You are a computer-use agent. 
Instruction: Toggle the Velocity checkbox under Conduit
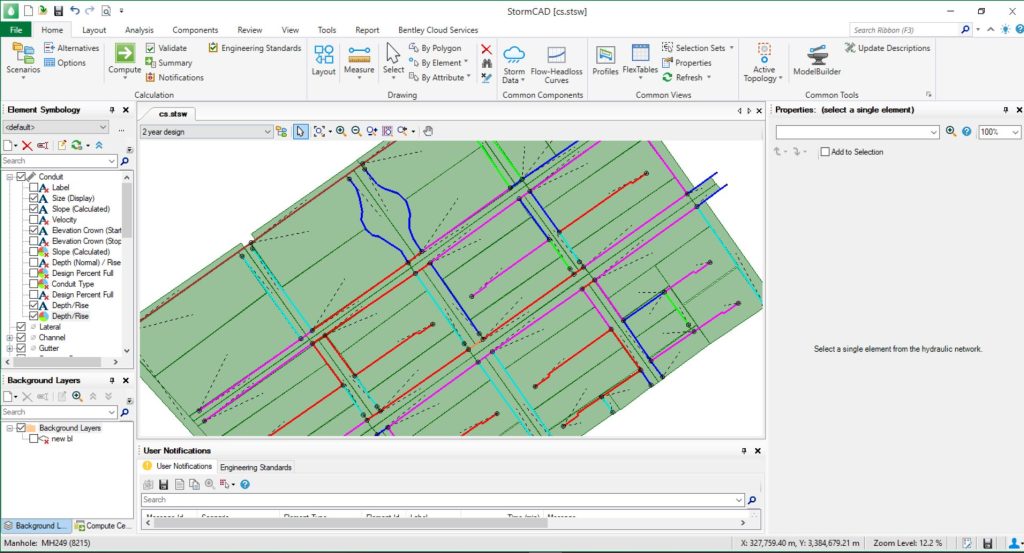click(x=34, y=220)
